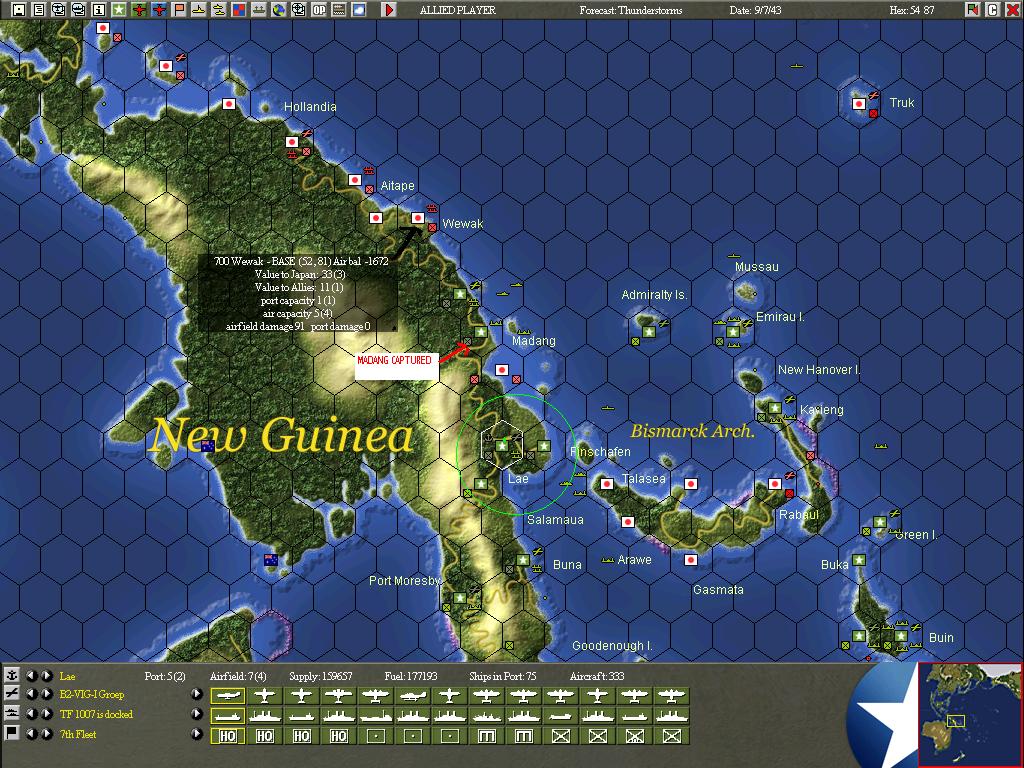
Task: Click the Japanese base flag at Truk
Action: pyautogui.click(x=859, y=103)
